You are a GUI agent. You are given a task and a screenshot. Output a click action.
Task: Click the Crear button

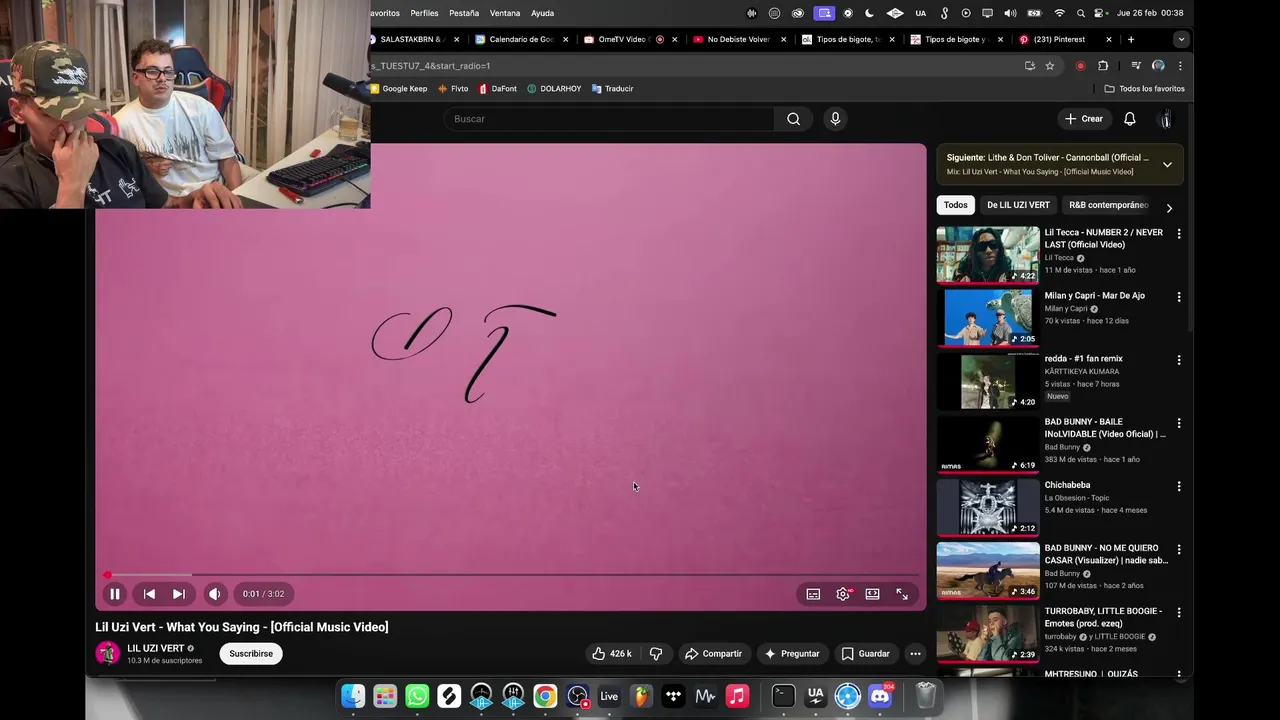point(1083,119)
